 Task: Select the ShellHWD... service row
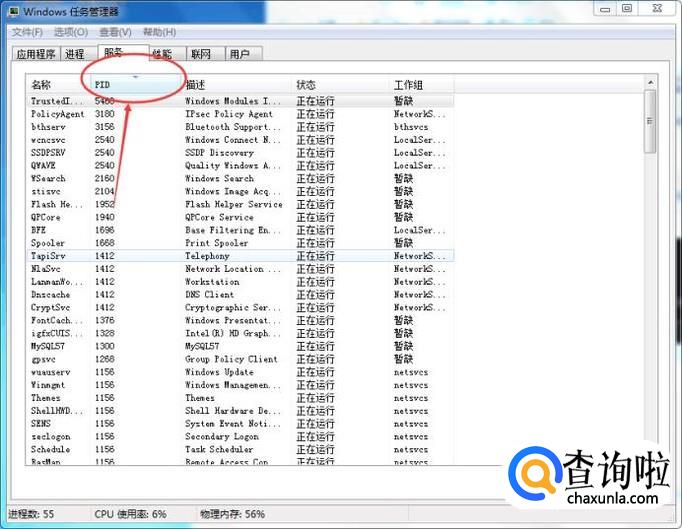tap(240, 411)
